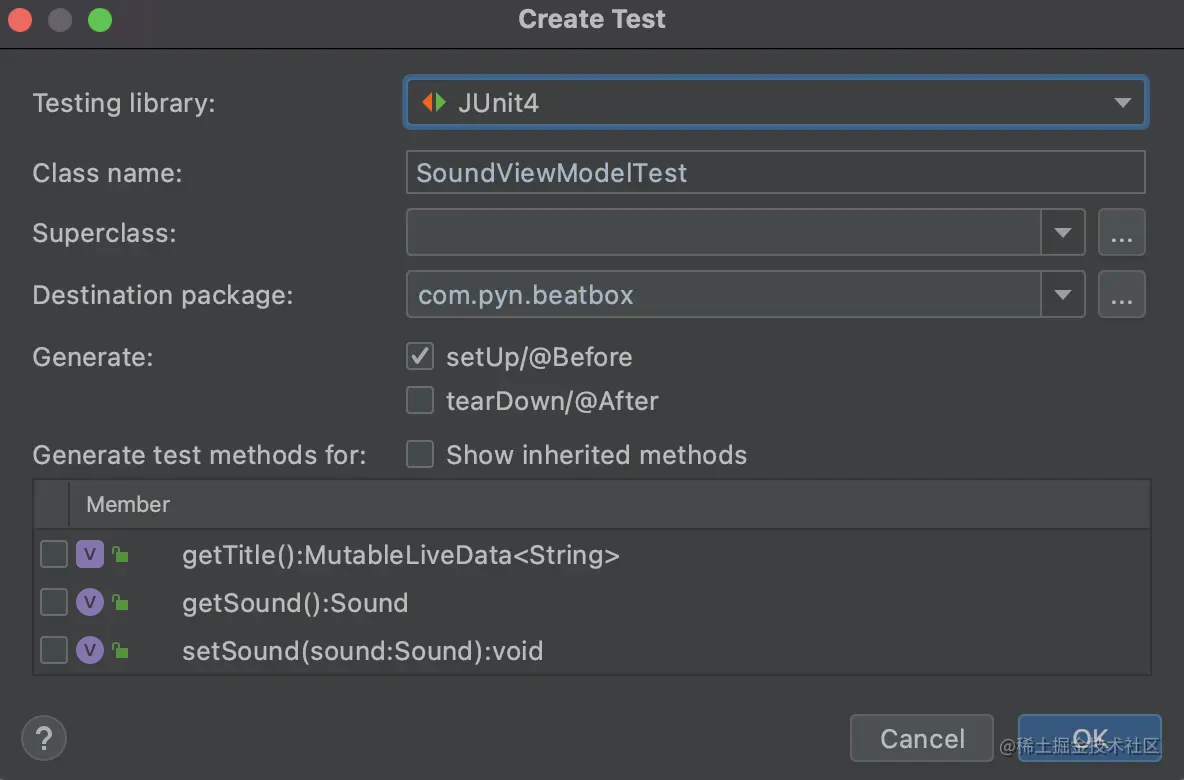Click the getSound property icon
This screenshot has height=780, width=1184.
pos(90,603)
